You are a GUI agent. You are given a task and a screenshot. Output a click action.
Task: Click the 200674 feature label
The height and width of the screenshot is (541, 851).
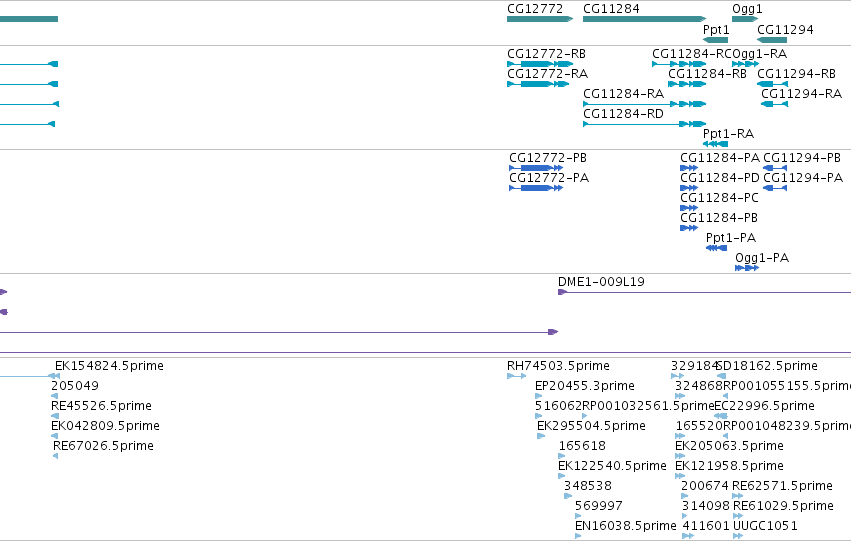click(705, 486)
